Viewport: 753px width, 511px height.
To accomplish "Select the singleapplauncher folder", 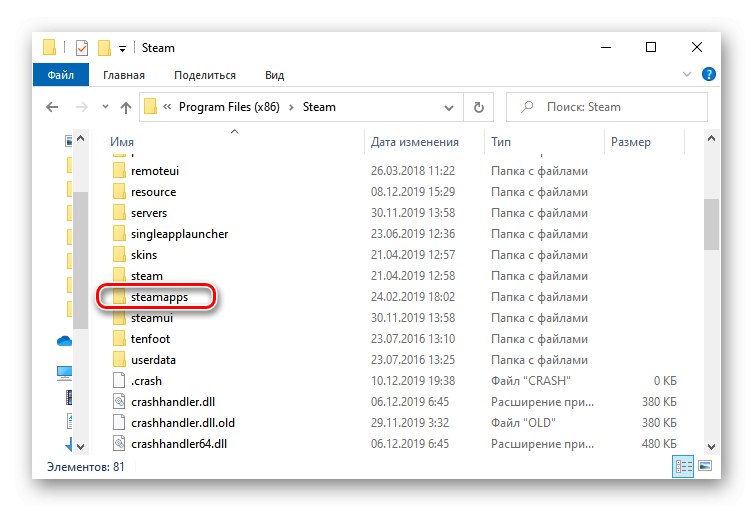I will pos(179,234).
